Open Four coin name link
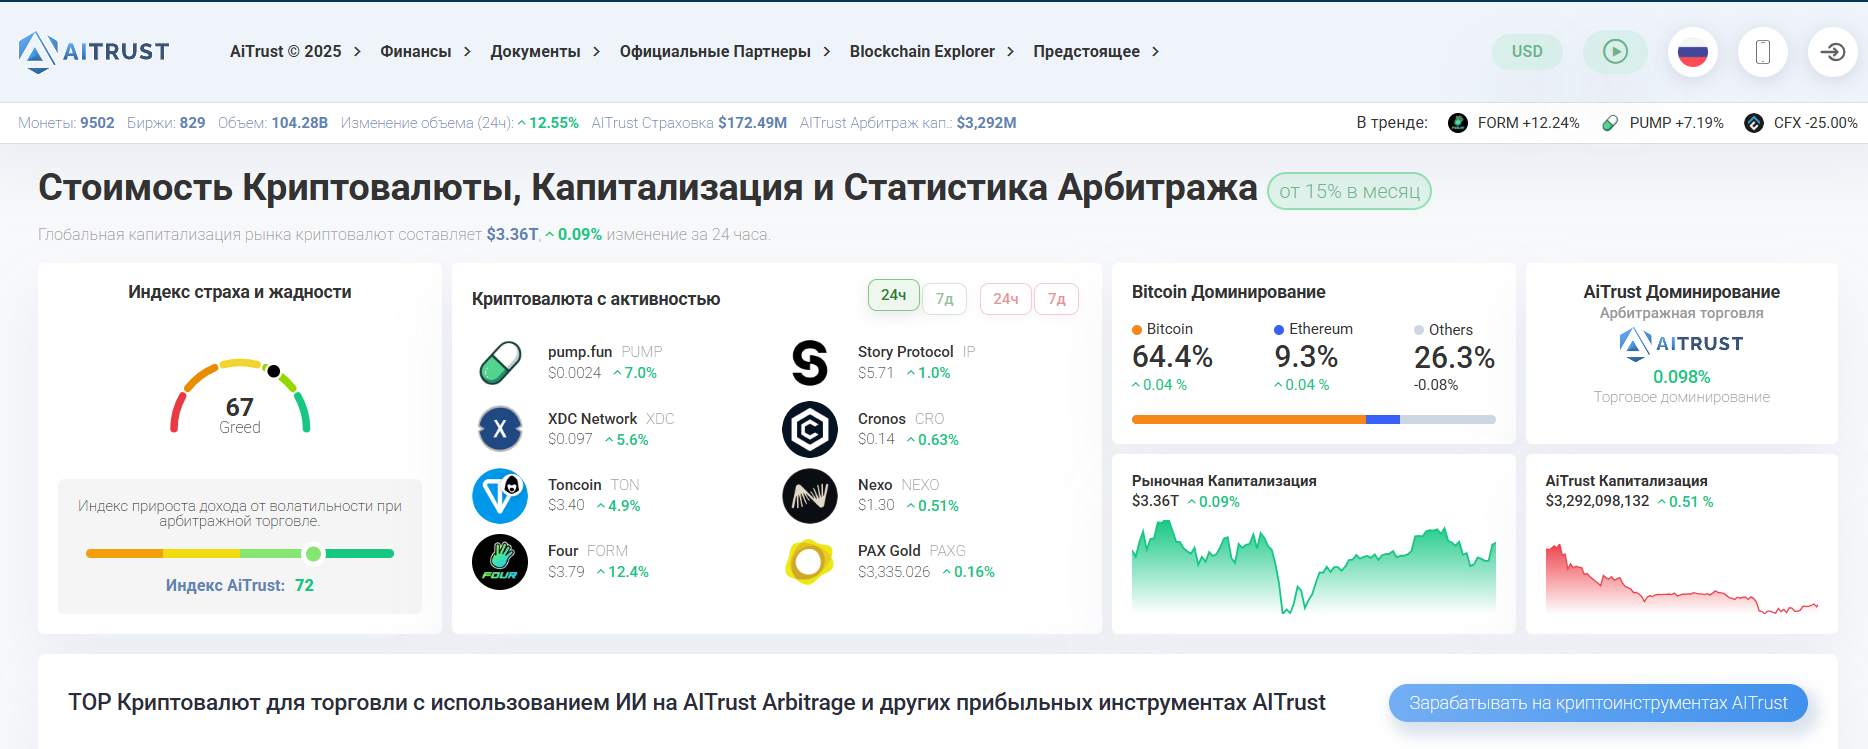The height and width of the screenshot is (749, 1868). [563, 551]
